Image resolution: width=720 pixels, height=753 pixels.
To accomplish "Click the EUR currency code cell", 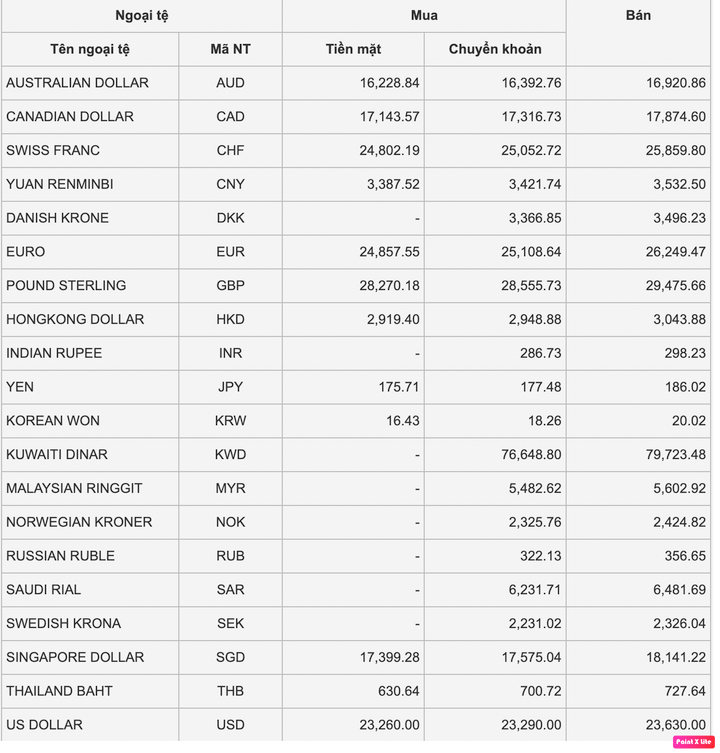I will coord(230,252).
